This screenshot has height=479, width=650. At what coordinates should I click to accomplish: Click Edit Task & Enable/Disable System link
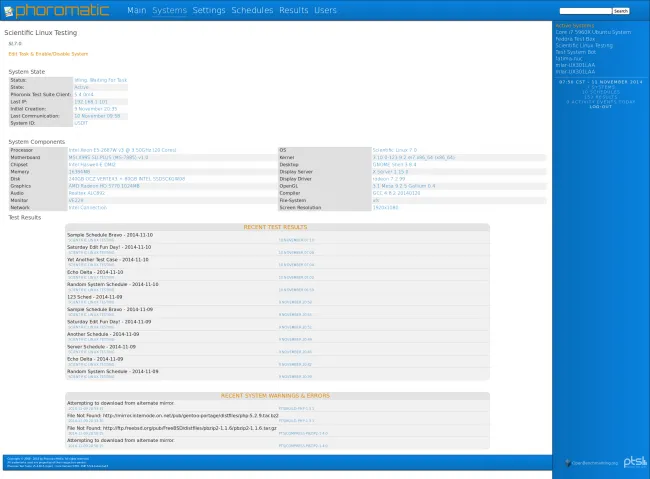coord(48,54)
